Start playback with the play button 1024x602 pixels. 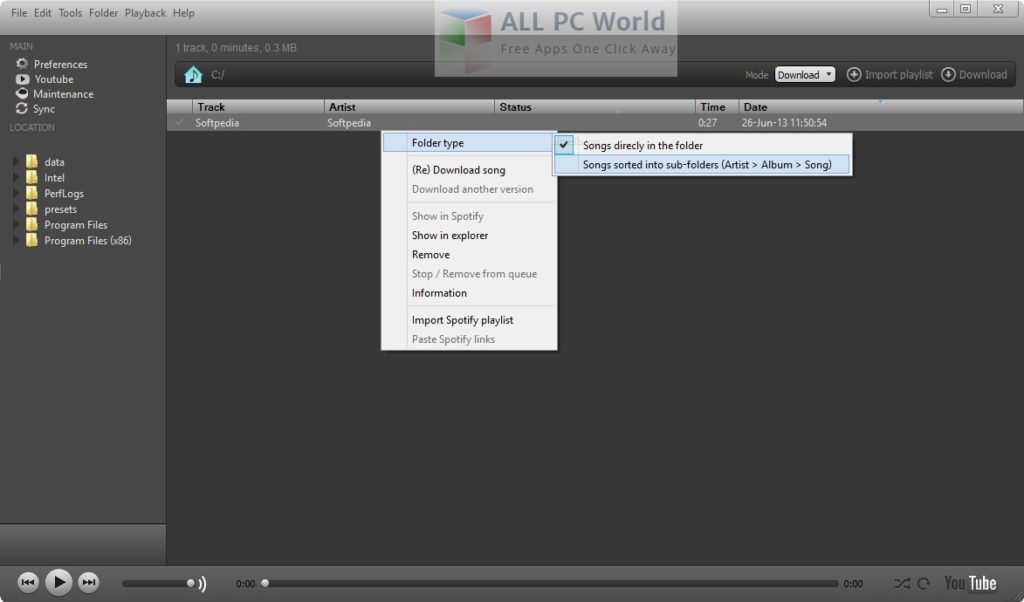pyautogui.click(x=58, y=582)
